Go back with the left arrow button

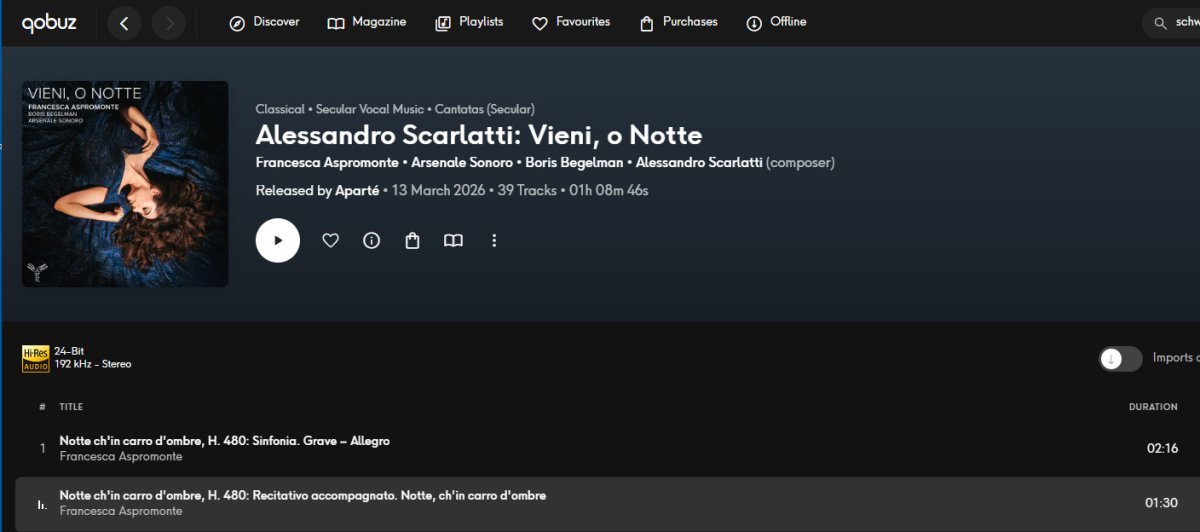(x=124, y=23)
